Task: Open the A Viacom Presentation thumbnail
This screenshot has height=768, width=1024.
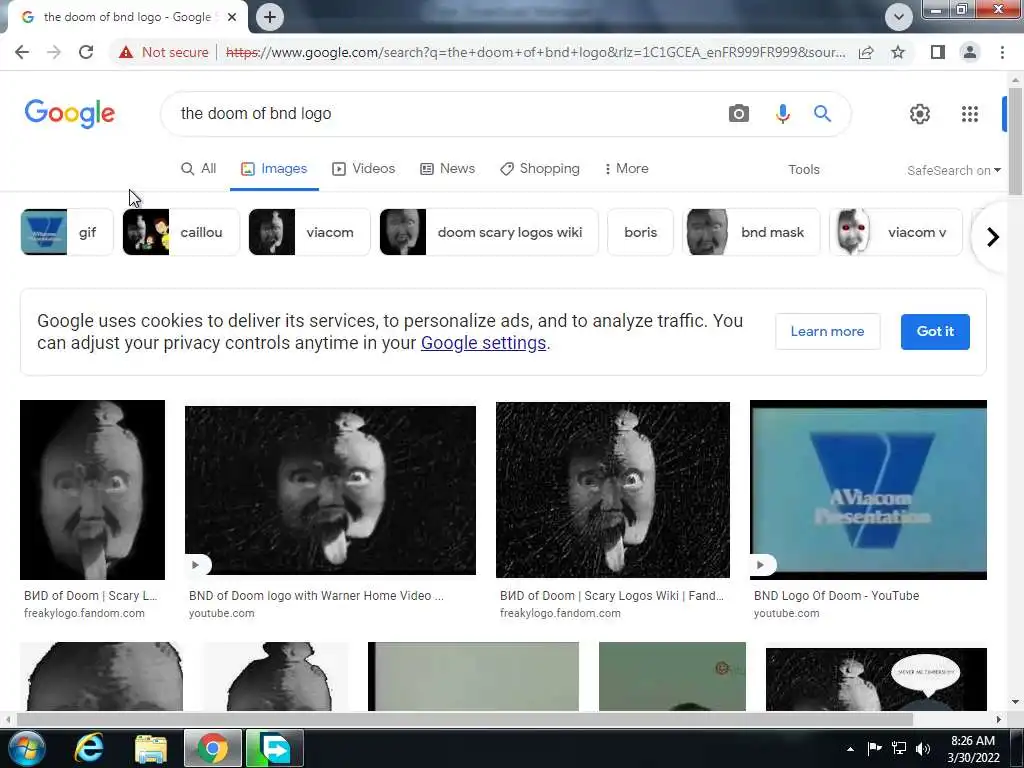Action: coord(868,490)
